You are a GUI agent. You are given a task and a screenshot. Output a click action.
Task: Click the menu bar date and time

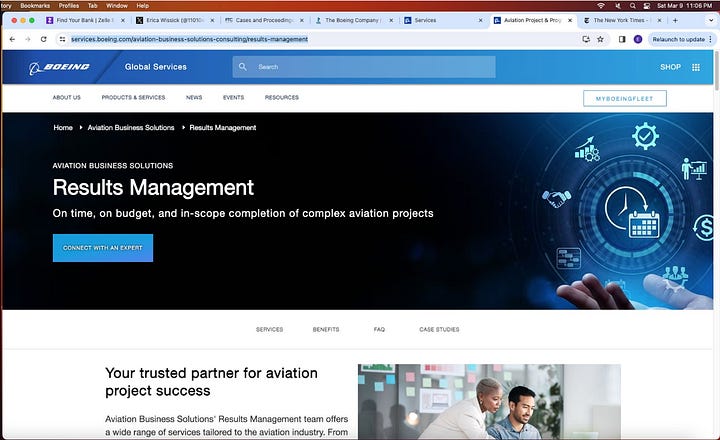coord(684,6)
